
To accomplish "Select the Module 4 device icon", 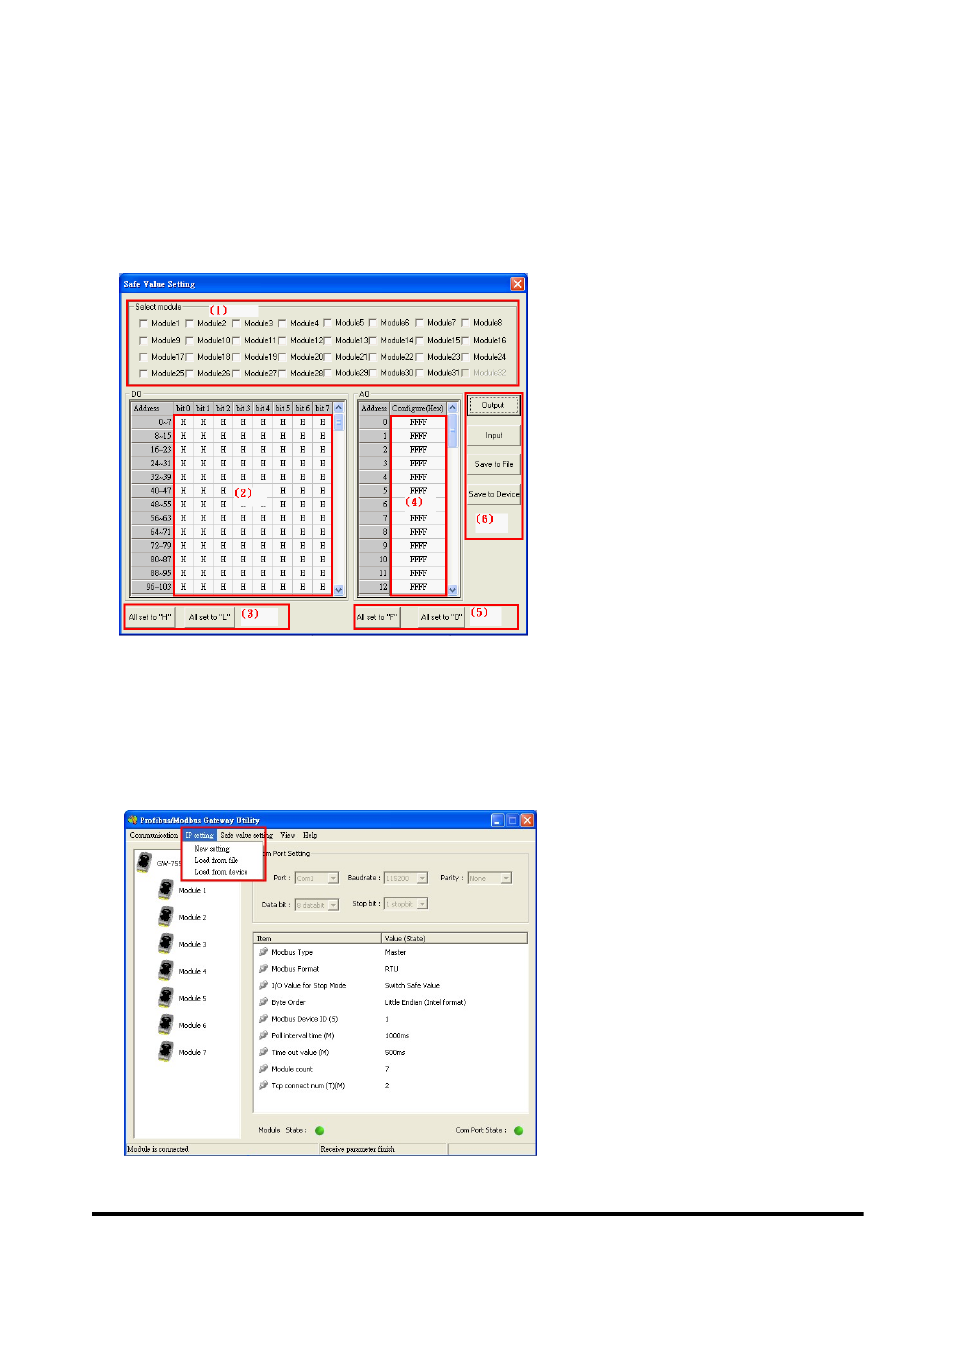I will [x=166, y=970].
